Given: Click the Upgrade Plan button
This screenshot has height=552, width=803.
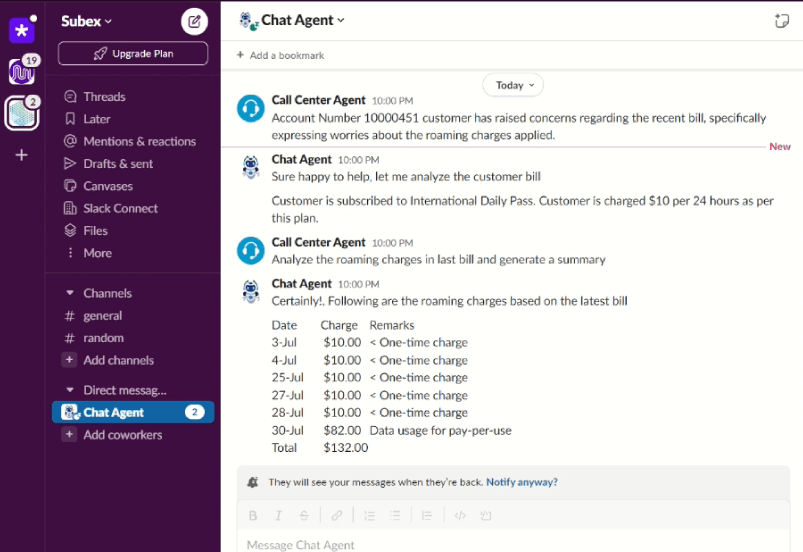Looking at the screenshot, I should click(x=133, y=53).
